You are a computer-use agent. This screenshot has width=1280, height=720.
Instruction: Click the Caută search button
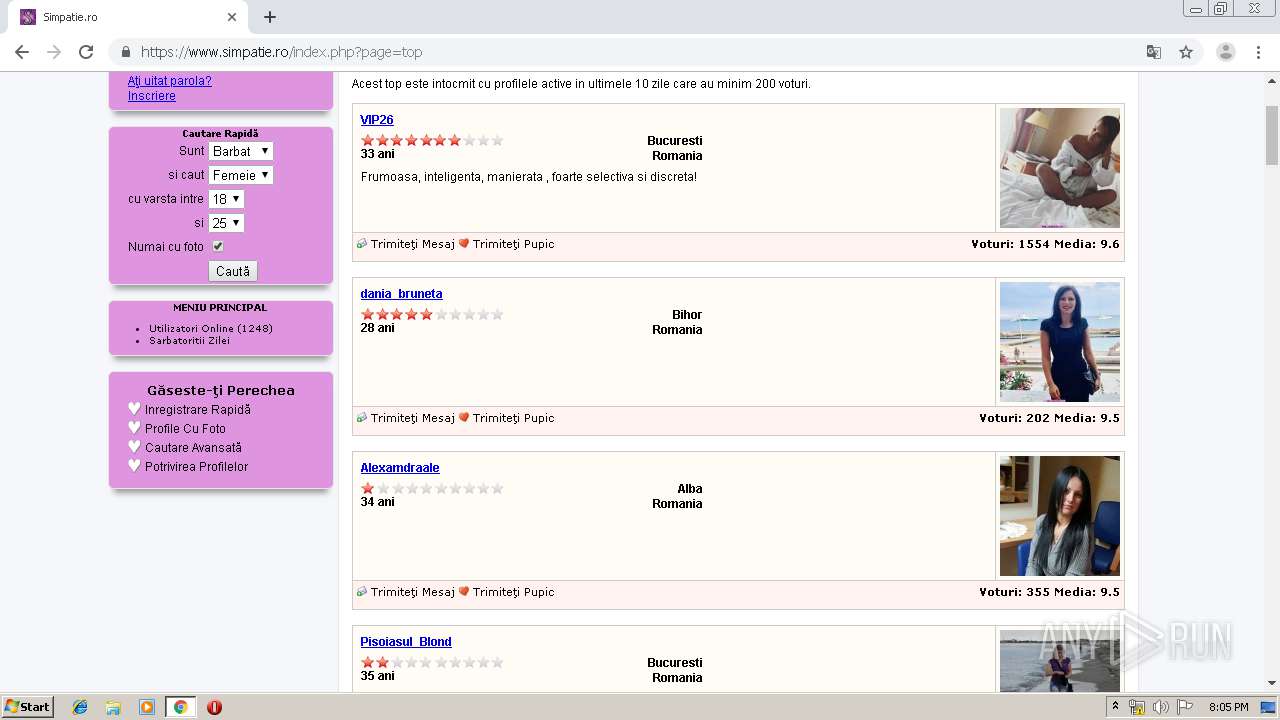(233, 271)
